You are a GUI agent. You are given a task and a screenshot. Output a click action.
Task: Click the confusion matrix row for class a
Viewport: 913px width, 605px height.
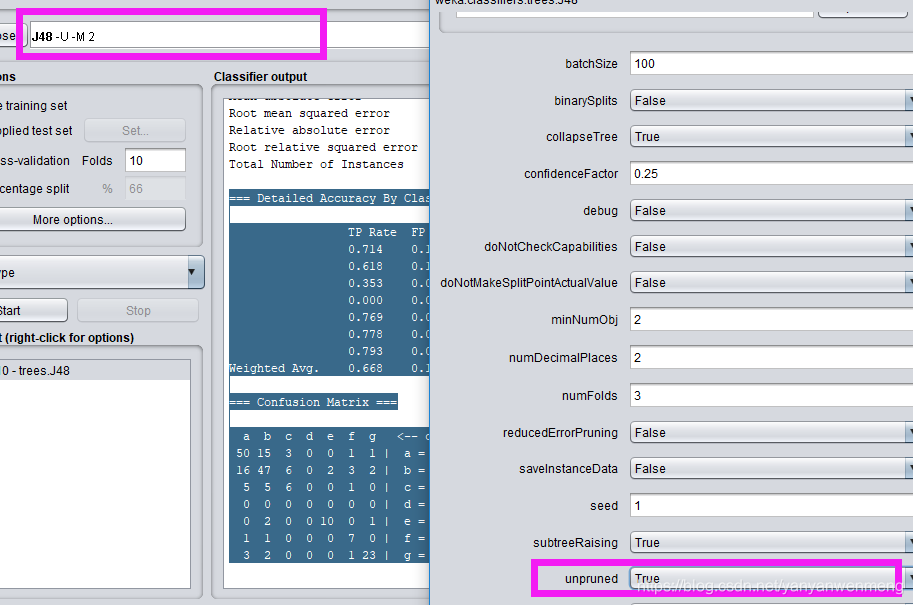coord(330,454)
